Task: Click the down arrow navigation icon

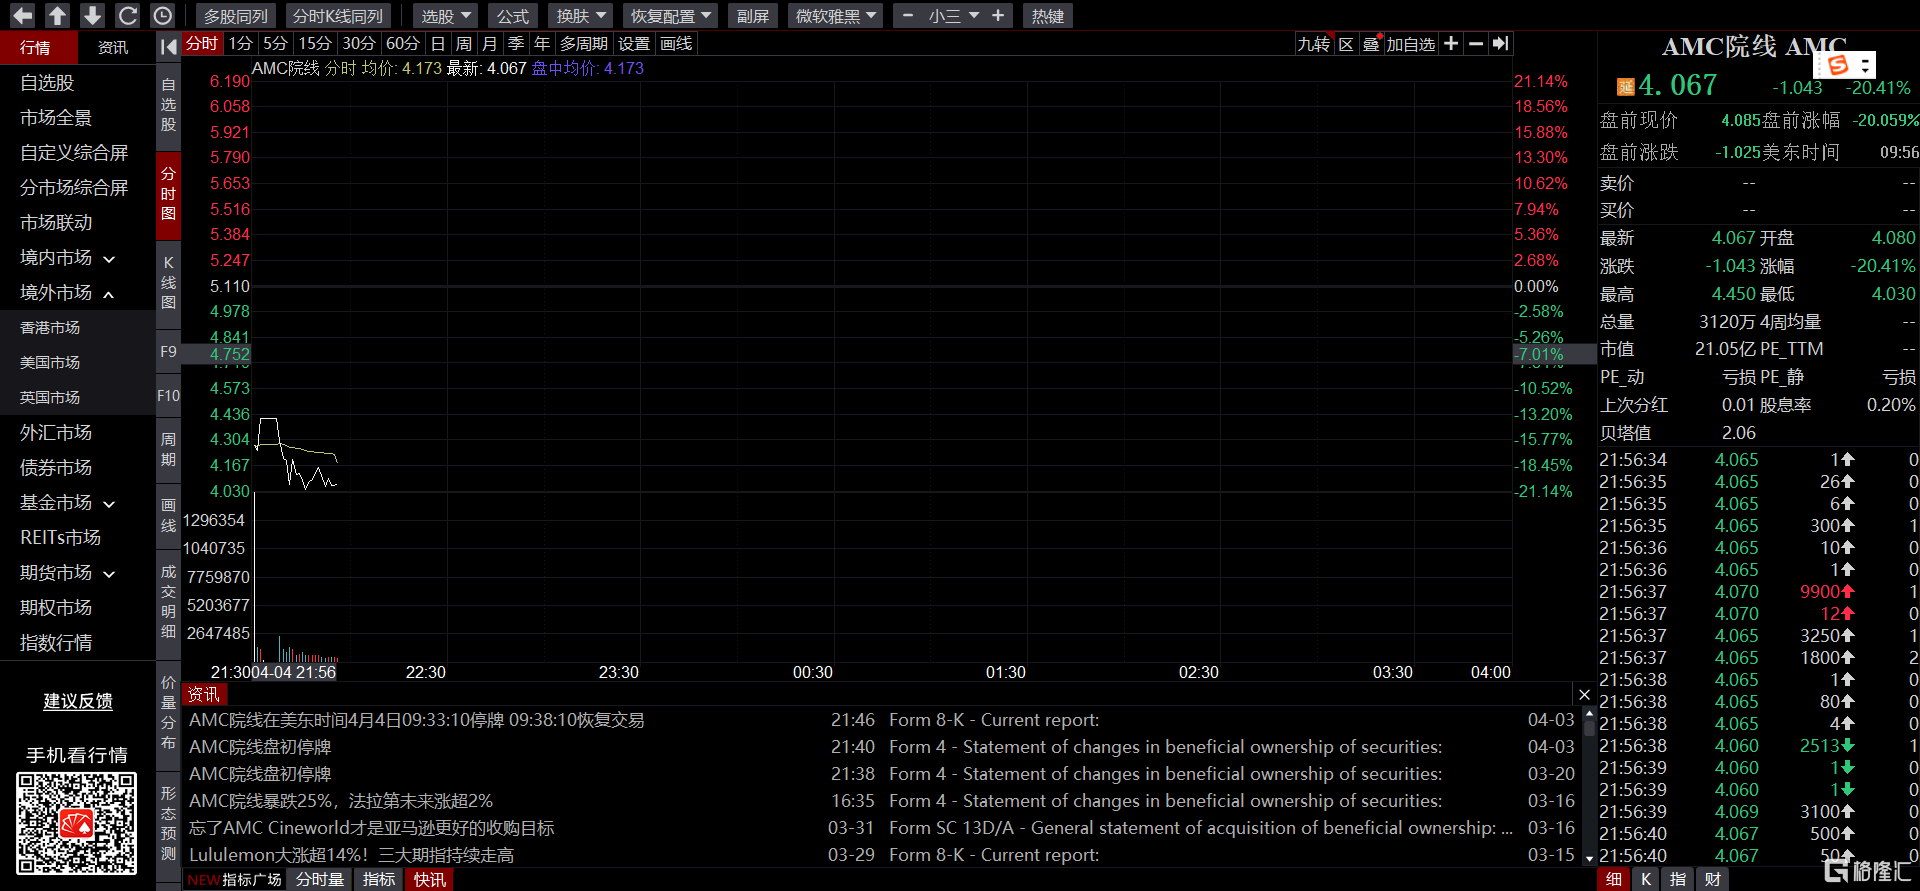Action: pos(92,15)
